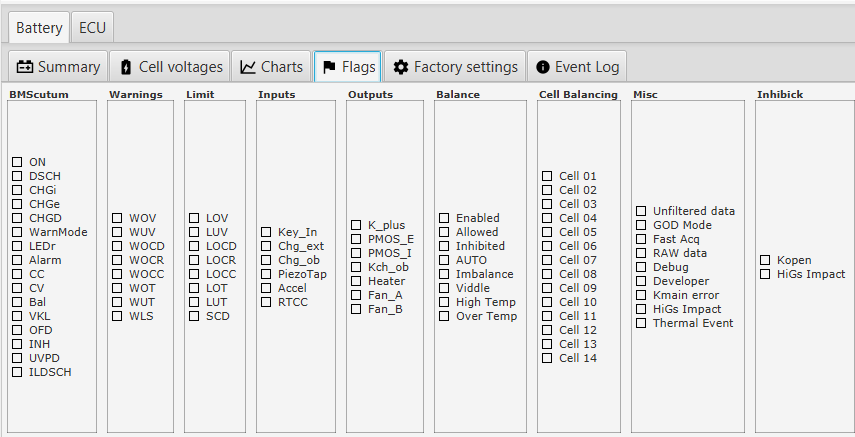Check the Kopen inhibit flag
Screen dimensions: 855x437
pos(765,260)
